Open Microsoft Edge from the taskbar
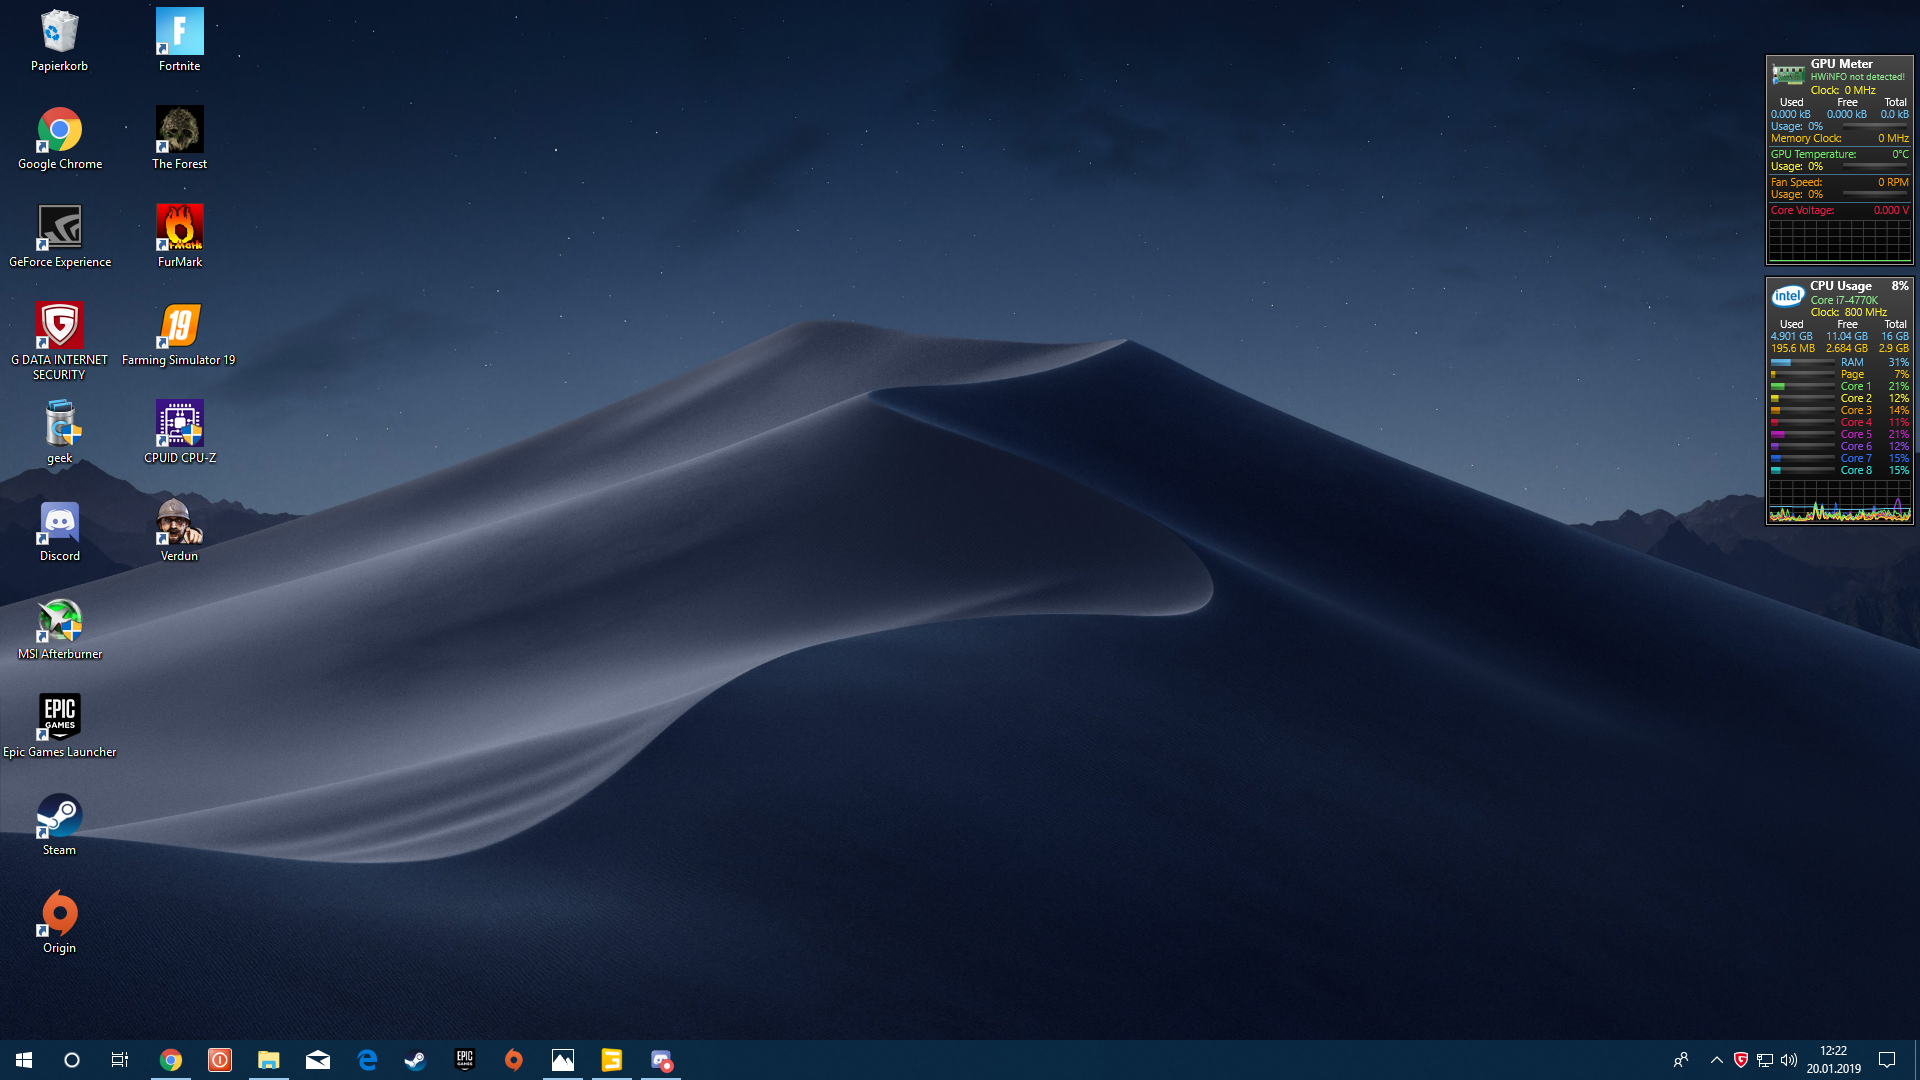 click(367, 1060)
